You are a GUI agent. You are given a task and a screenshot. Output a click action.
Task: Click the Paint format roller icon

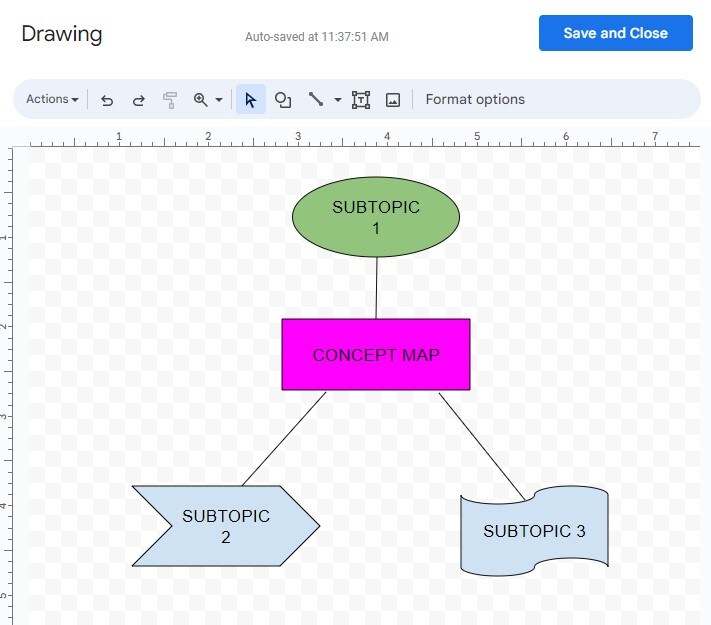tap(170, 100)
